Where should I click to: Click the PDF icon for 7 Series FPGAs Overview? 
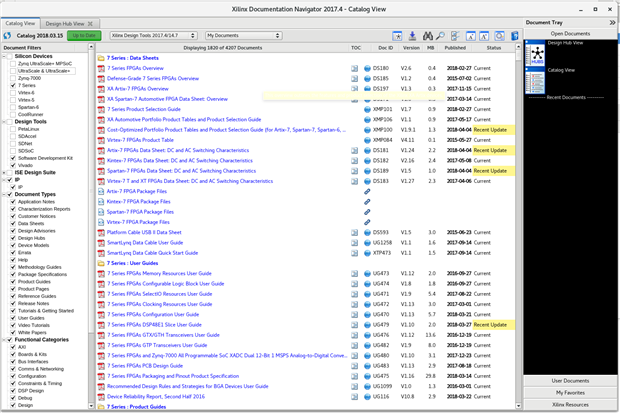pos(101,68)
